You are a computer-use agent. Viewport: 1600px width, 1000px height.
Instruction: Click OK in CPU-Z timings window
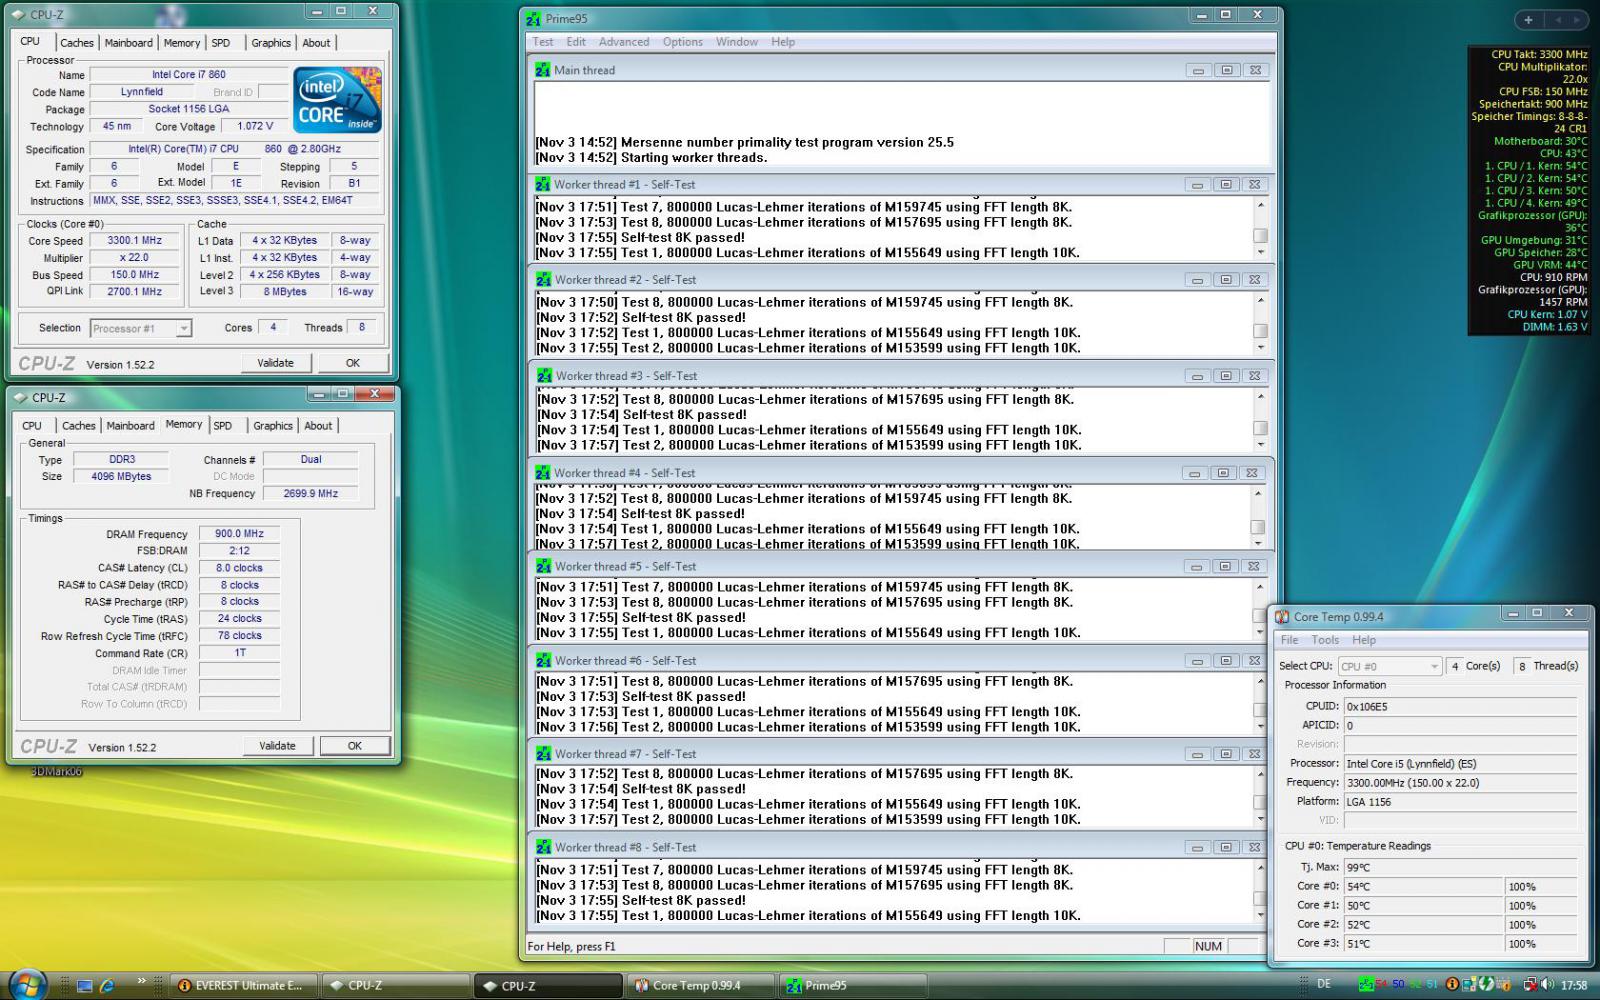(355, 746)
